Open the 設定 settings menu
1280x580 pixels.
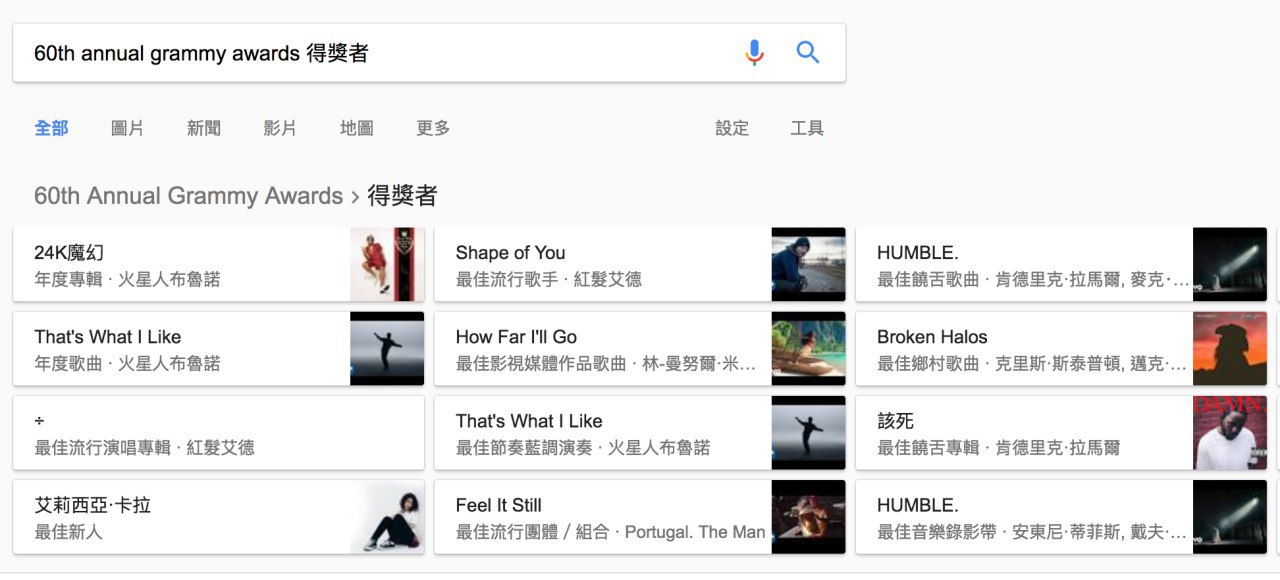tap(732, 128)
